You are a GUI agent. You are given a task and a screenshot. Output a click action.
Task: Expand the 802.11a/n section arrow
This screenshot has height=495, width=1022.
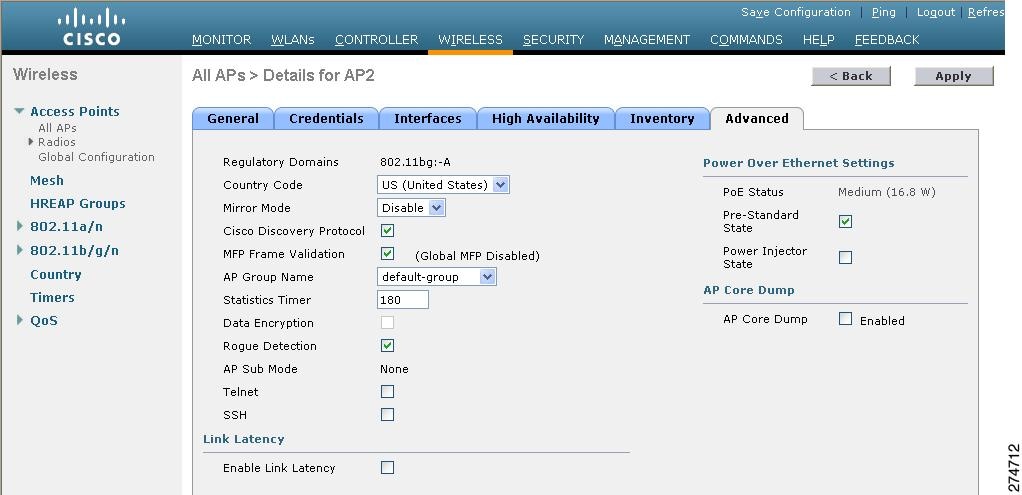pos(20,226)
